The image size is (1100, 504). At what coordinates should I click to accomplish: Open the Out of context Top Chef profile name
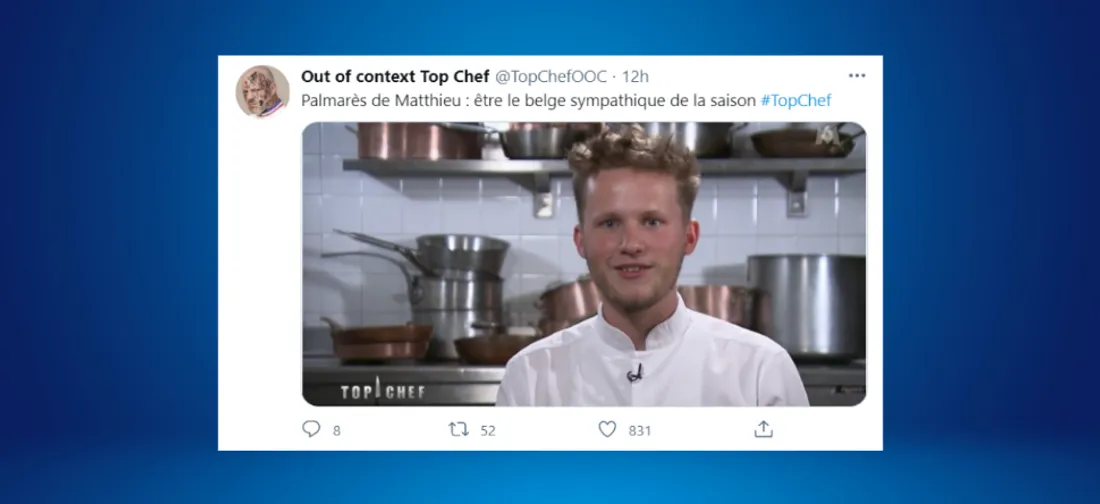395,77
